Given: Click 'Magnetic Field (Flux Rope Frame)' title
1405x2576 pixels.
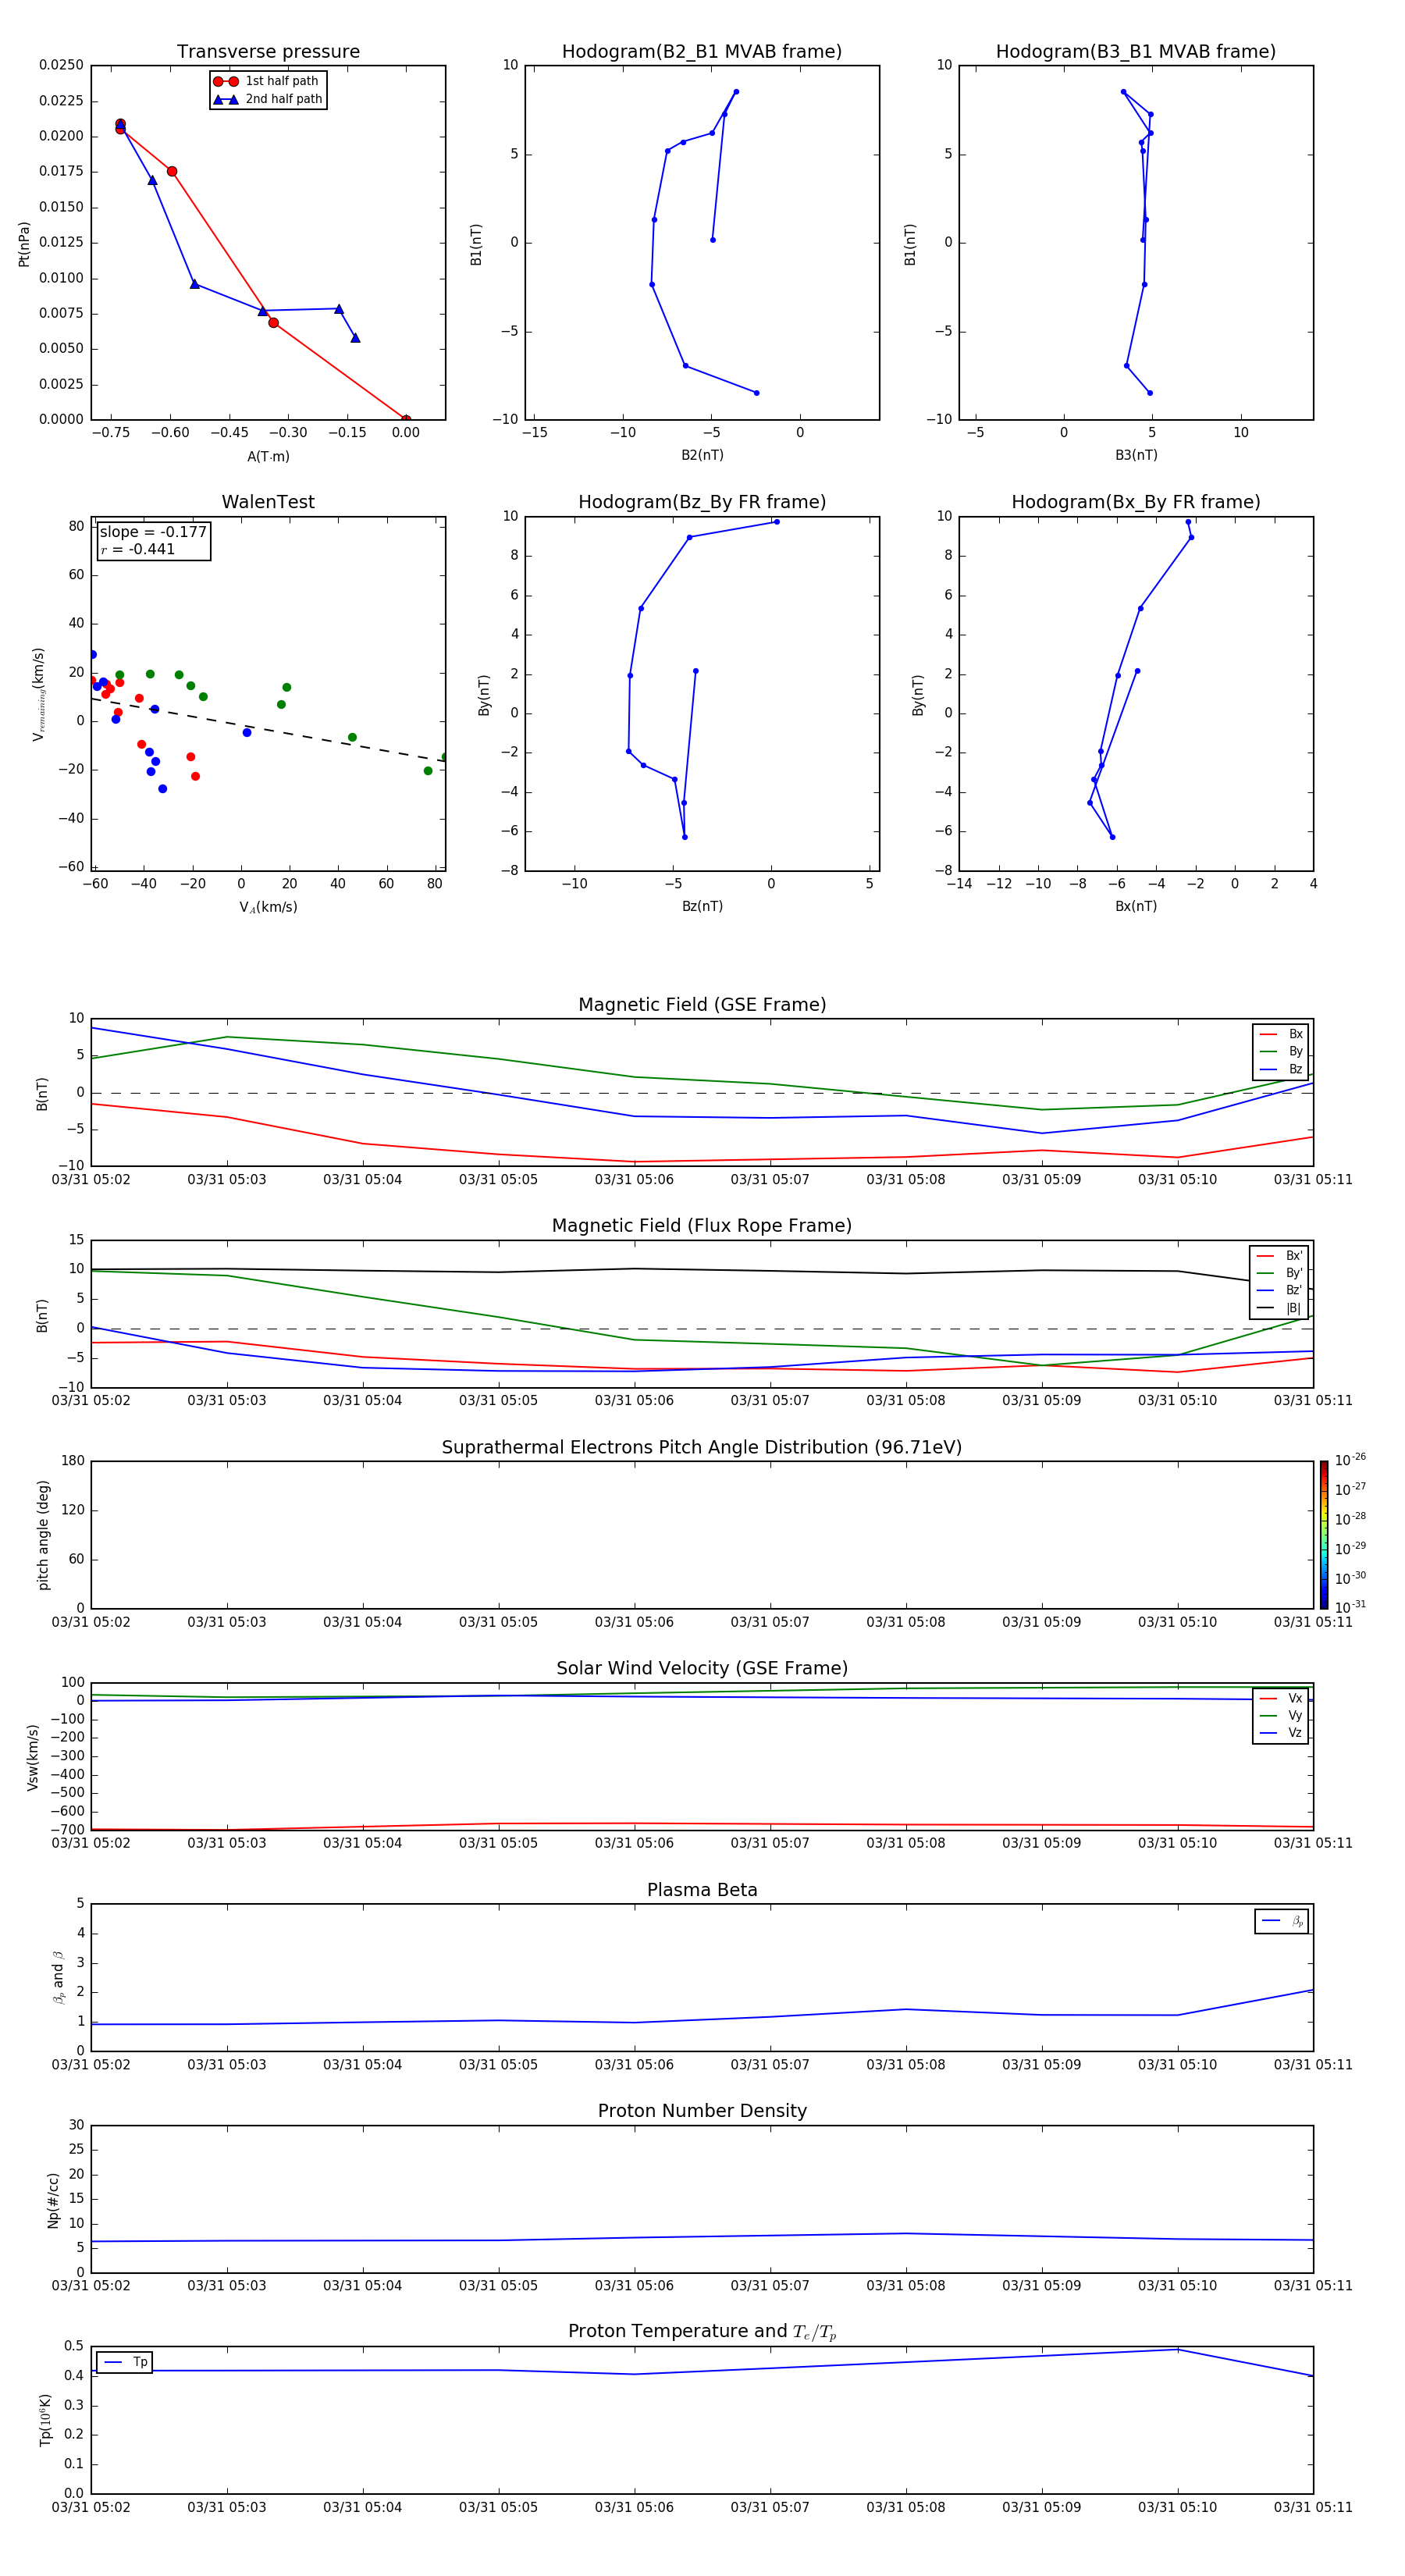Looking at the screenshot, I should point(702,1226).
